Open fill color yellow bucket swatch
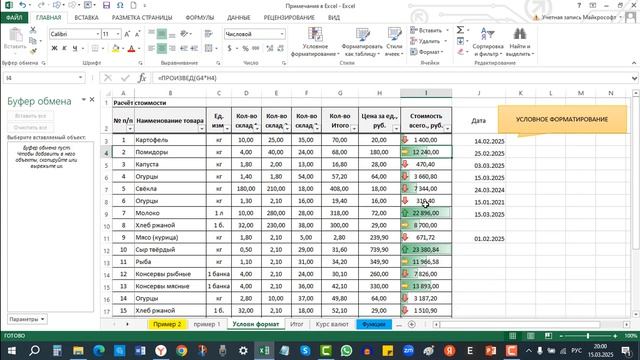 [x=116, y=49]
